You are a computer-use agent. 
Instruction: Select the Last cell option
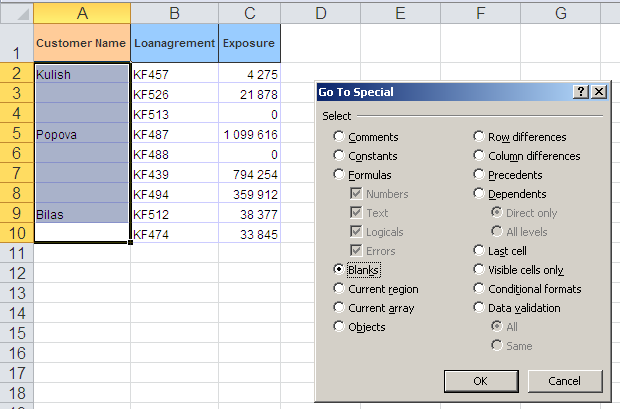coord(480,251)
